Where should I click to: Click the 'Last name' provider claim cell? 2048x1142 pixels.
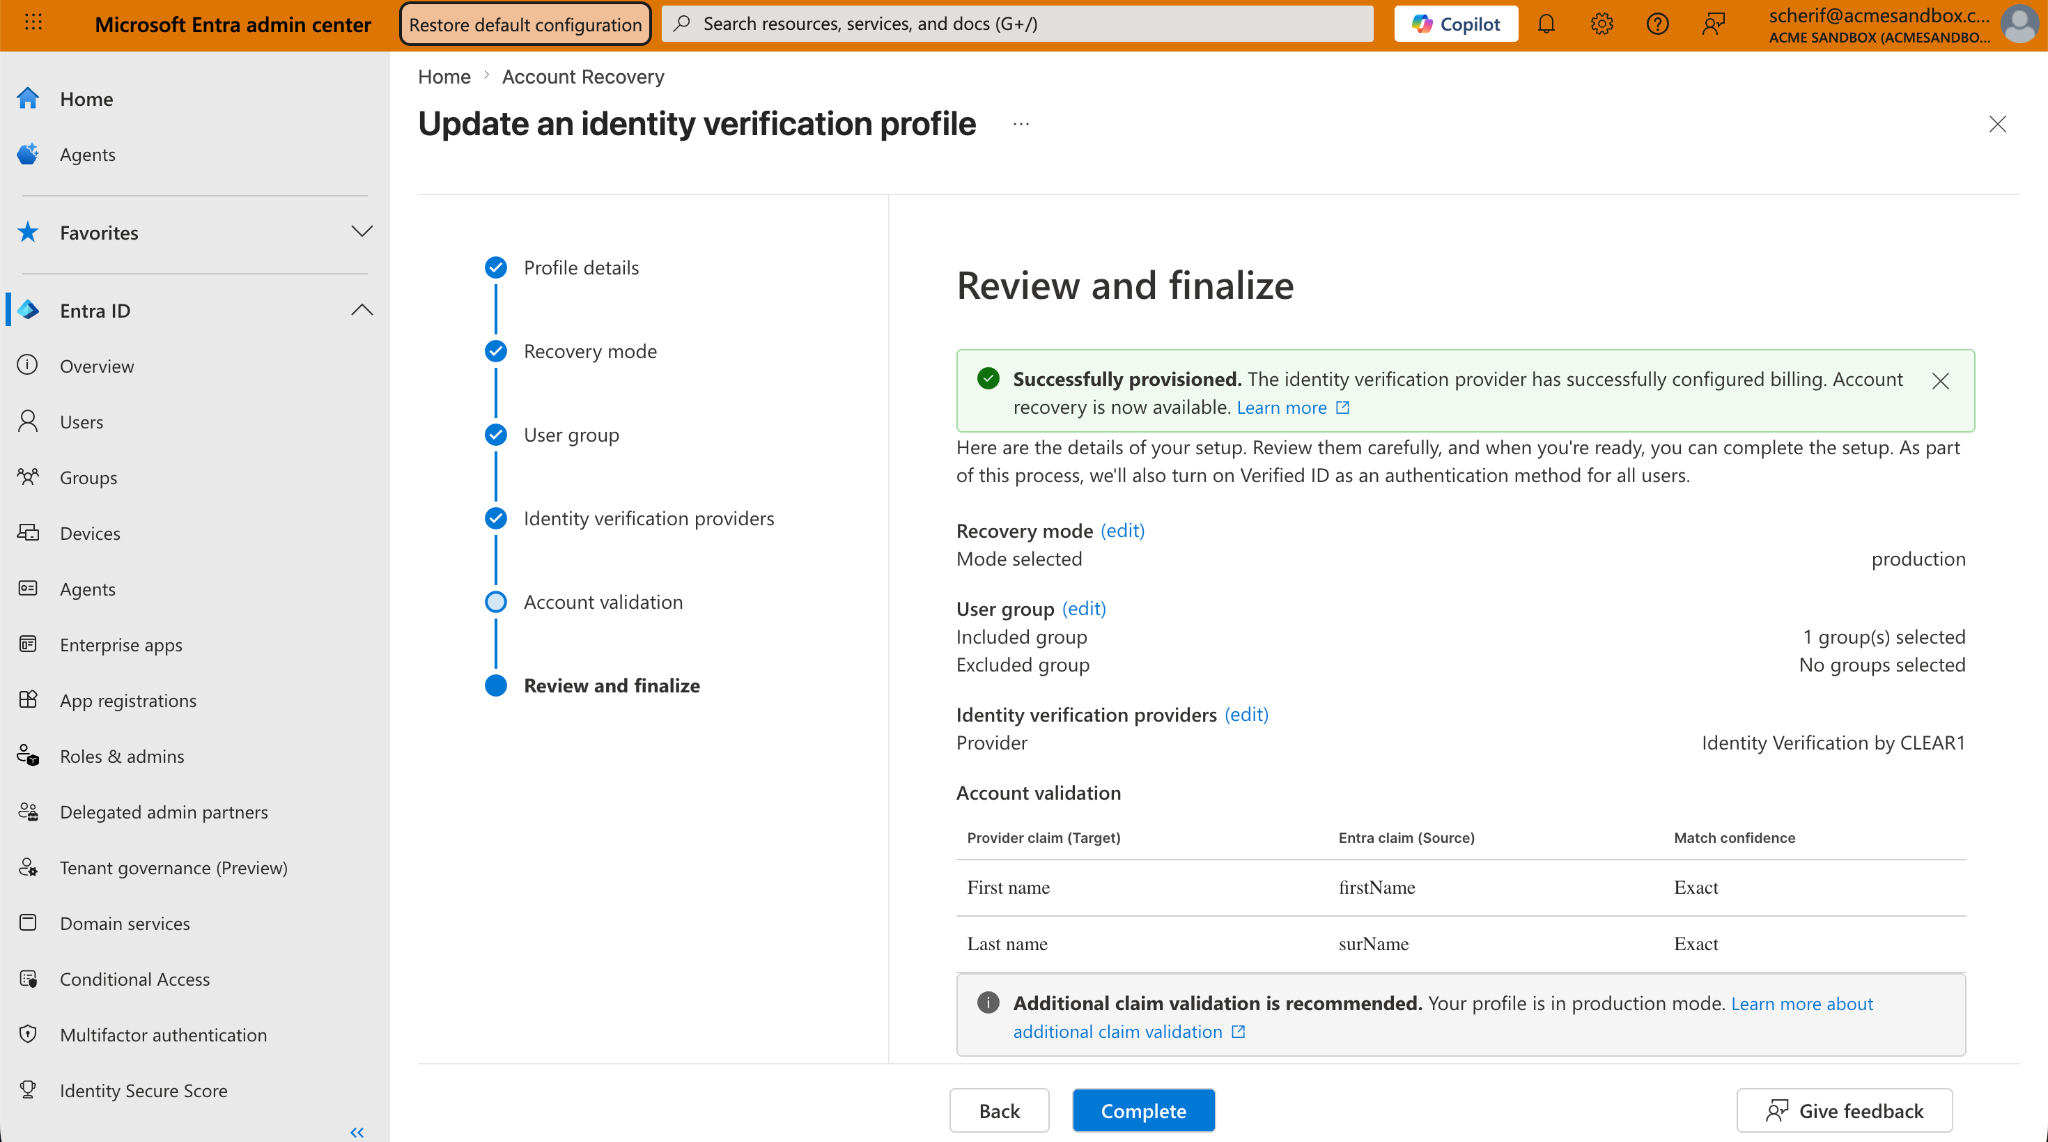(1008, 944)
